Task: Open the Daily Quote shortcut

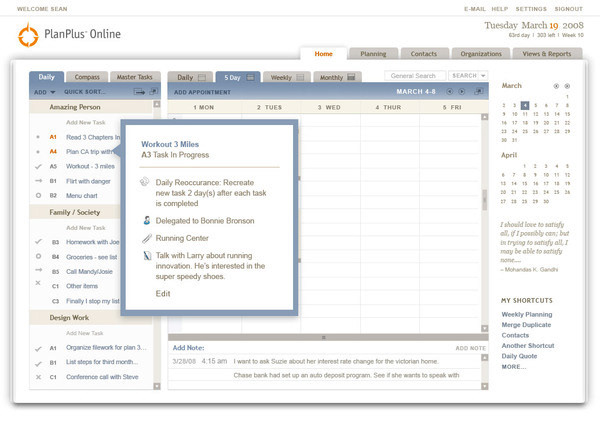Action: [x=519, y=356]
